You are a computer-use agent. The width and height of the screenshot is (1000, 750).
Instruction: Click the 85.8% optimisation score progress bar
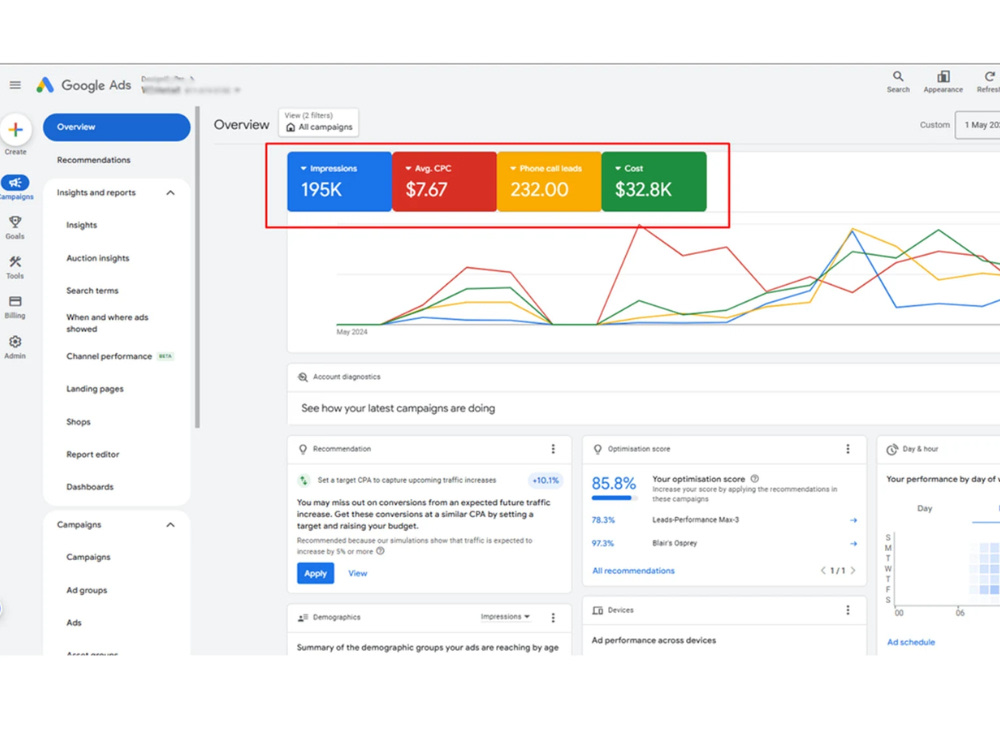614,497
